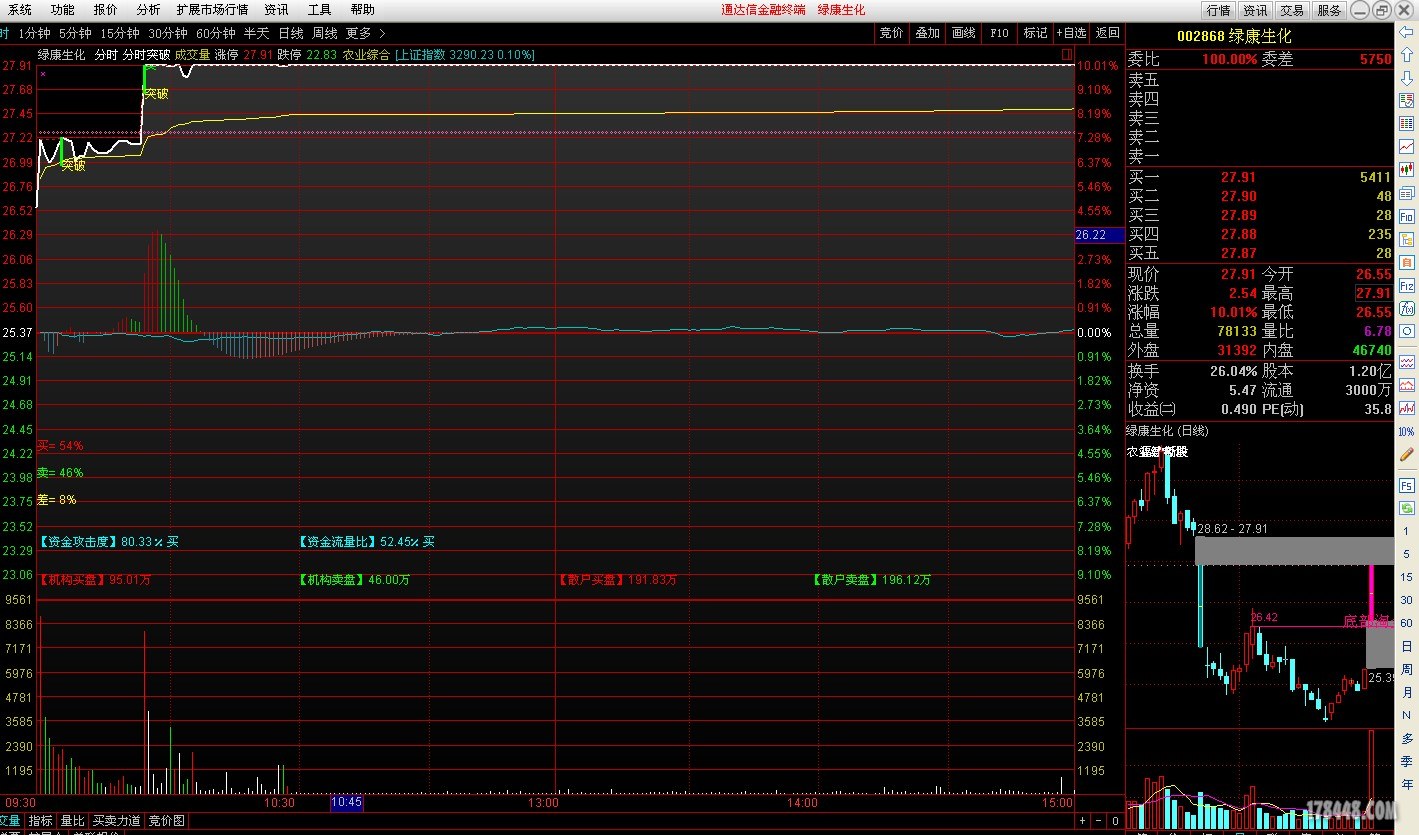Click the +自选 add favorite button
1419x835 pixels.
[x=1071, y=33]
